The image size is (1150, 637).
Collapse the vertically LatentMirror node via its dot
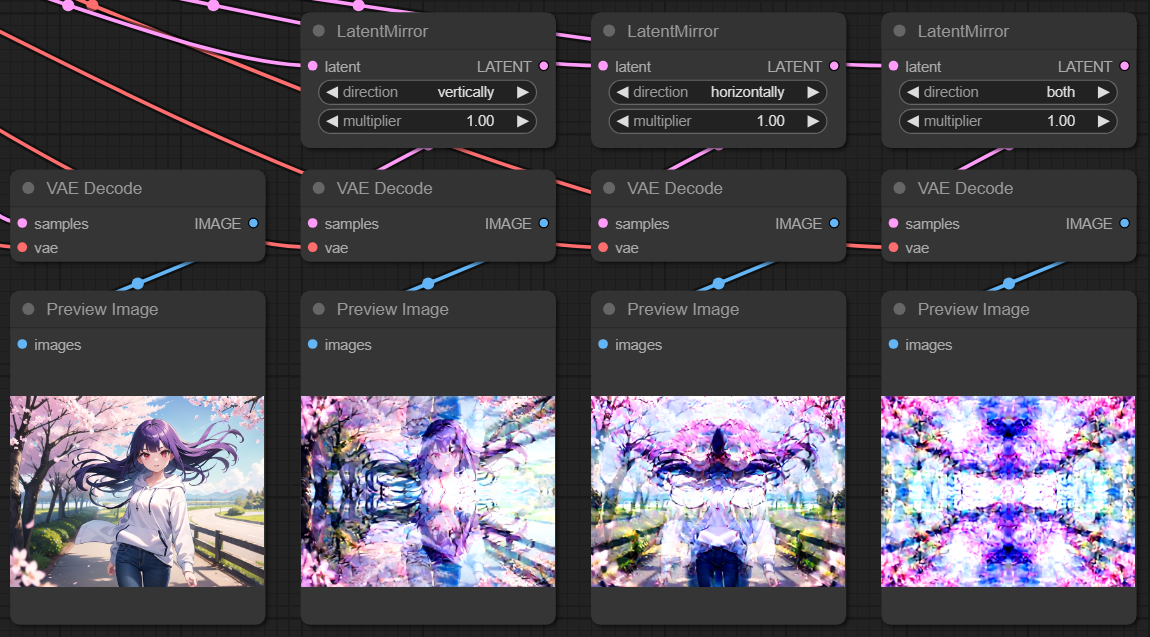click(x=319, y=31)
